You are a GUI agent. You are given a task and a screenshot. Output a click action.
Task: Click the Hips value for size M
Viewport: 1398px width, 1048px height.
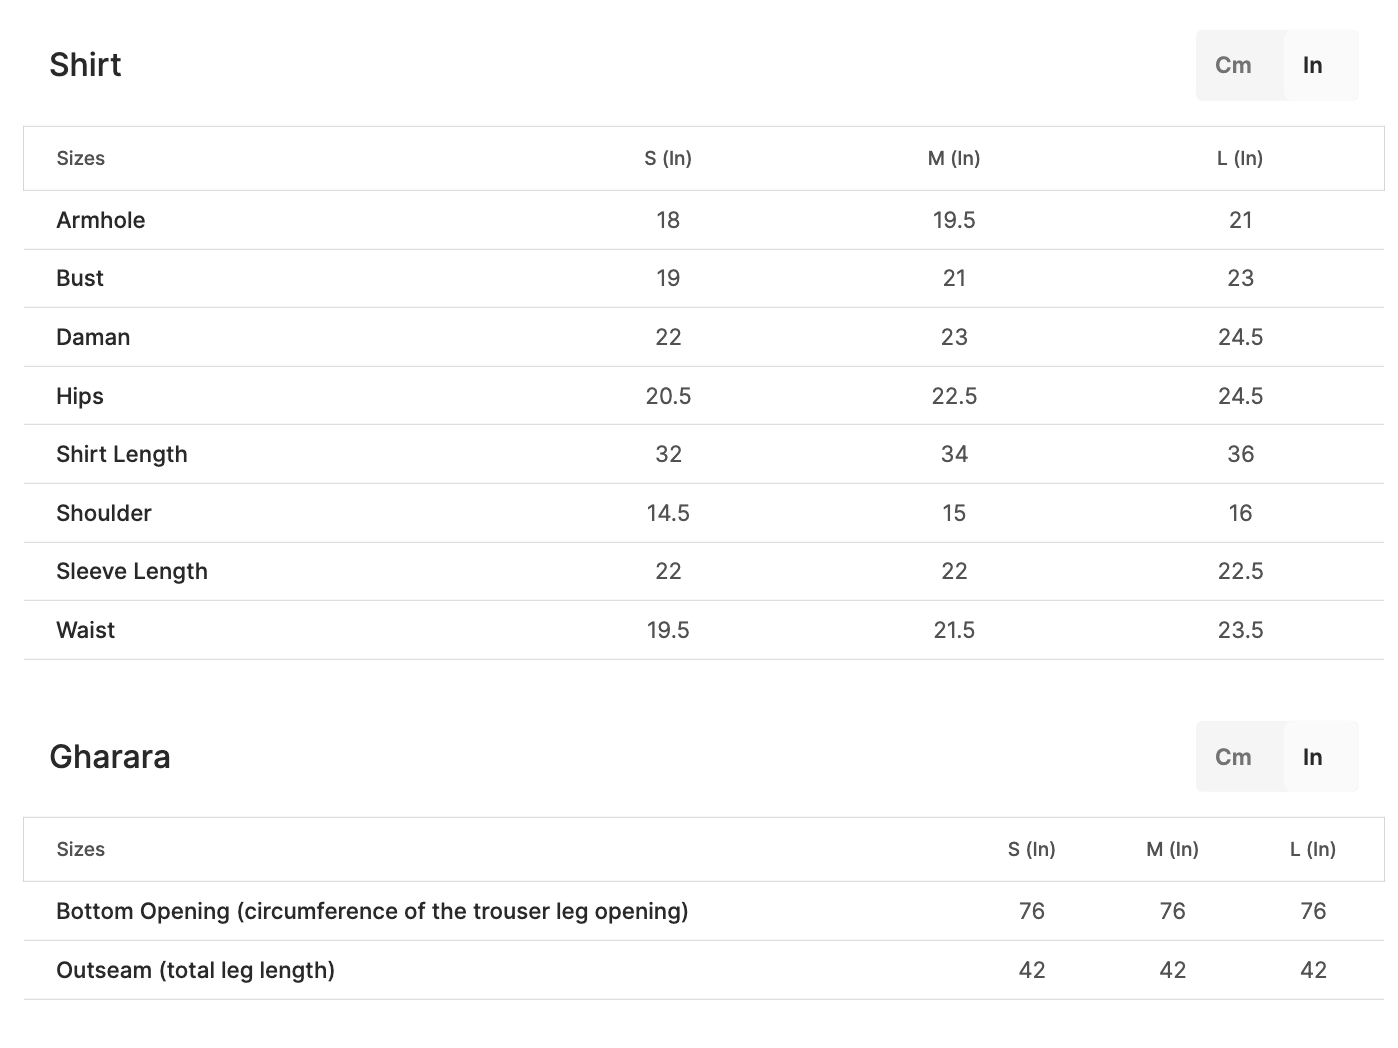954,396
